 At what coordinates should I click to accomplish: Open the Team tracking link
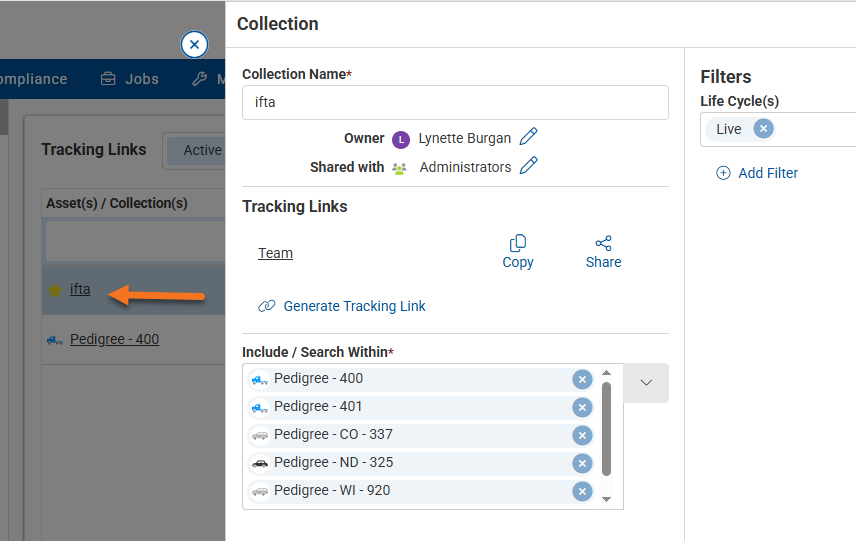coord(275,253)
